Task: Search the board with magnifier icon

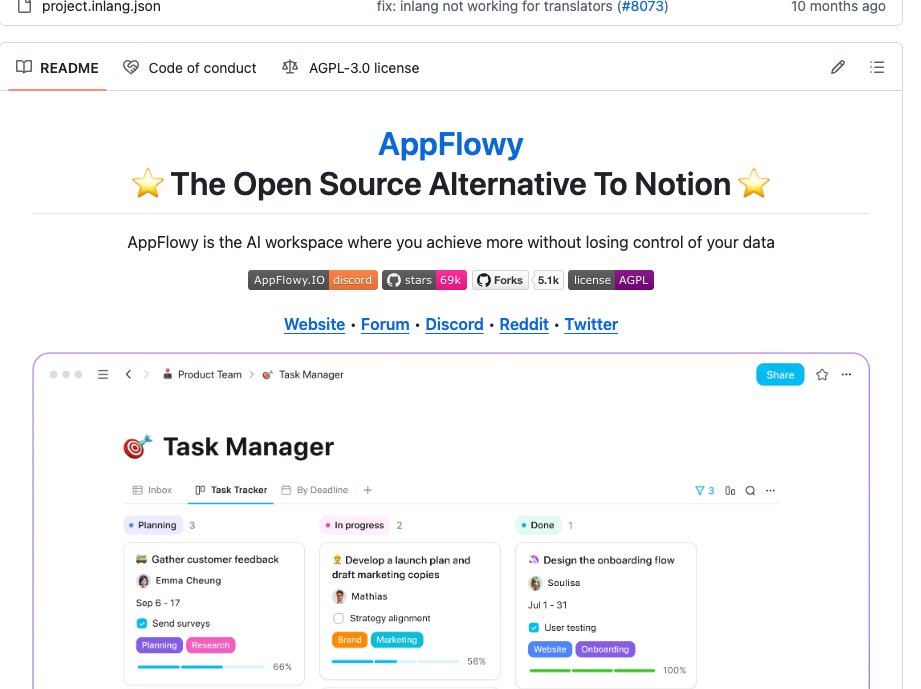Action: (751, 490)
